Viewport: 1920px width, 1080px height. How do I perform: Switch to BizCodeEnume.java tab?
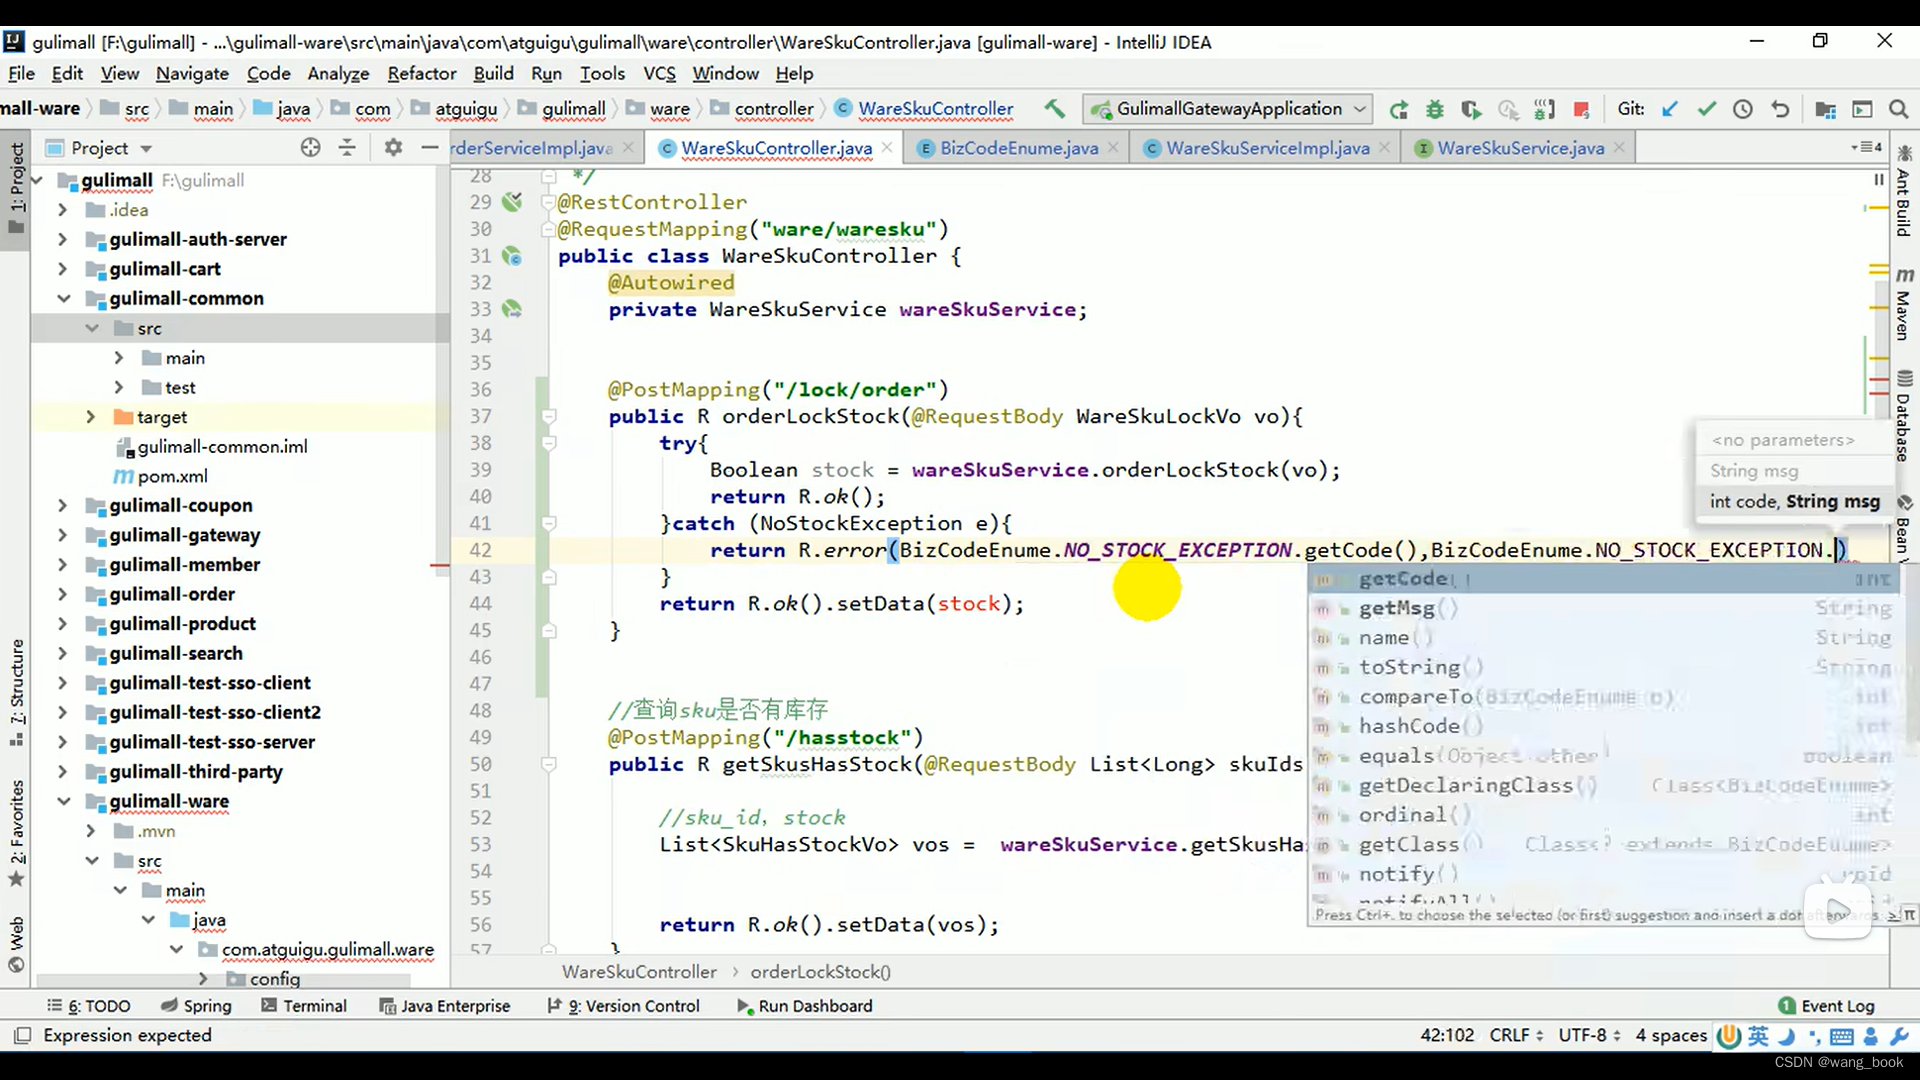tap(1017, 148)
